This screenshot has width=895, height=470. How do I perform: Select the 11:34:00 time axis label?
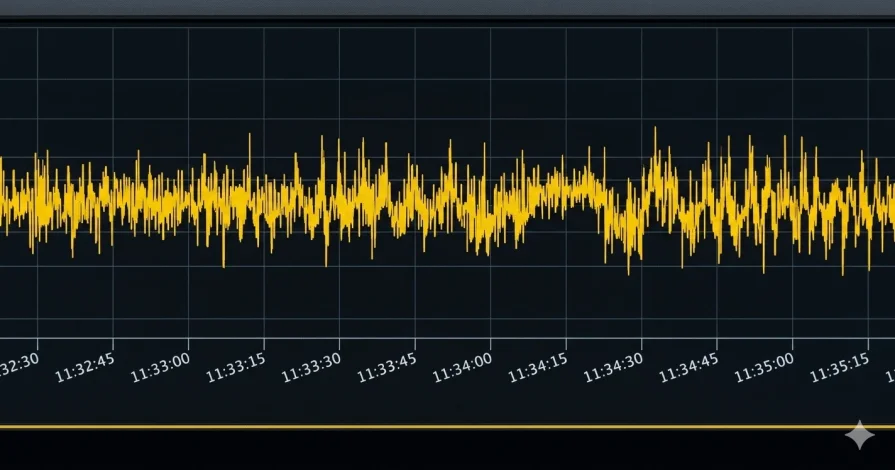462,367
